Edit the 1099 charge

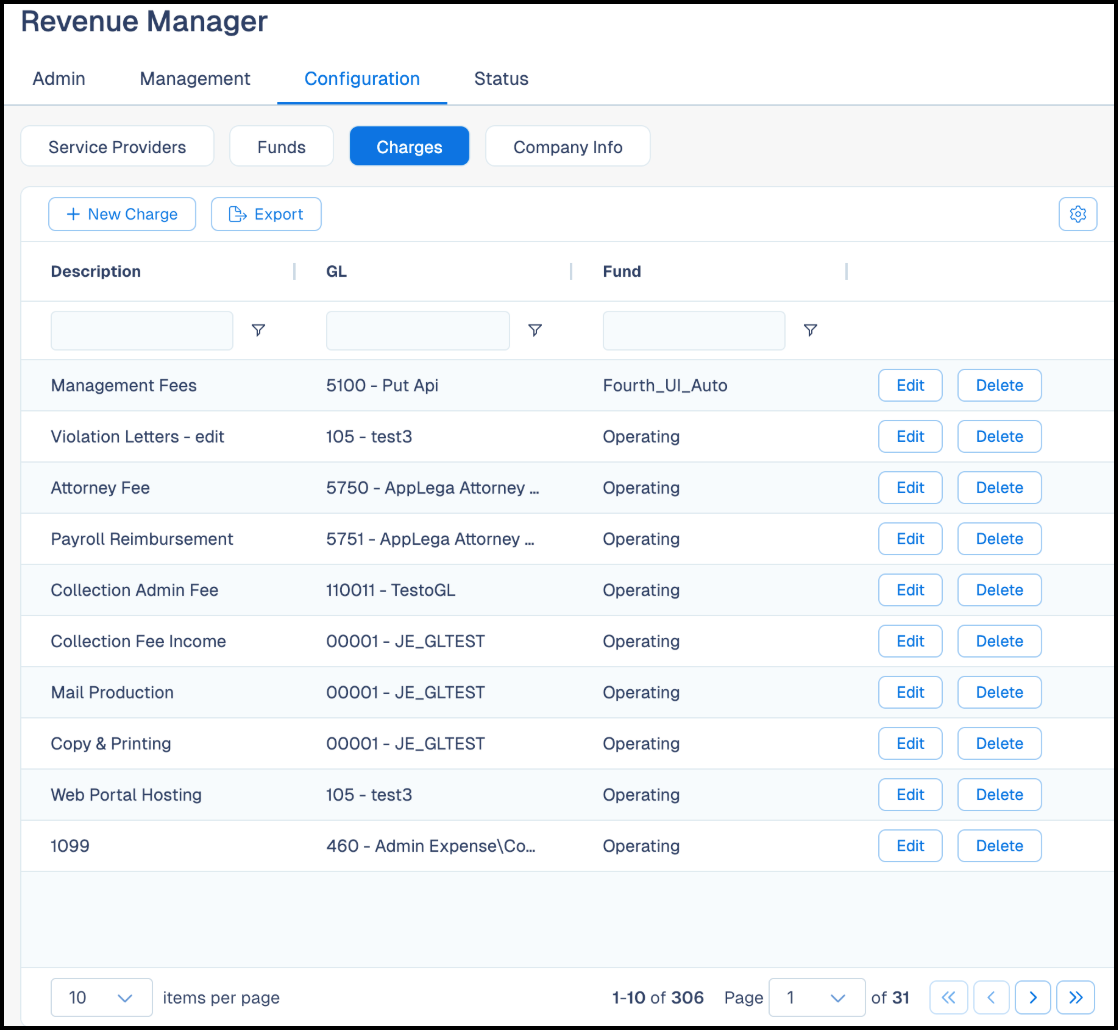(910, 845)
